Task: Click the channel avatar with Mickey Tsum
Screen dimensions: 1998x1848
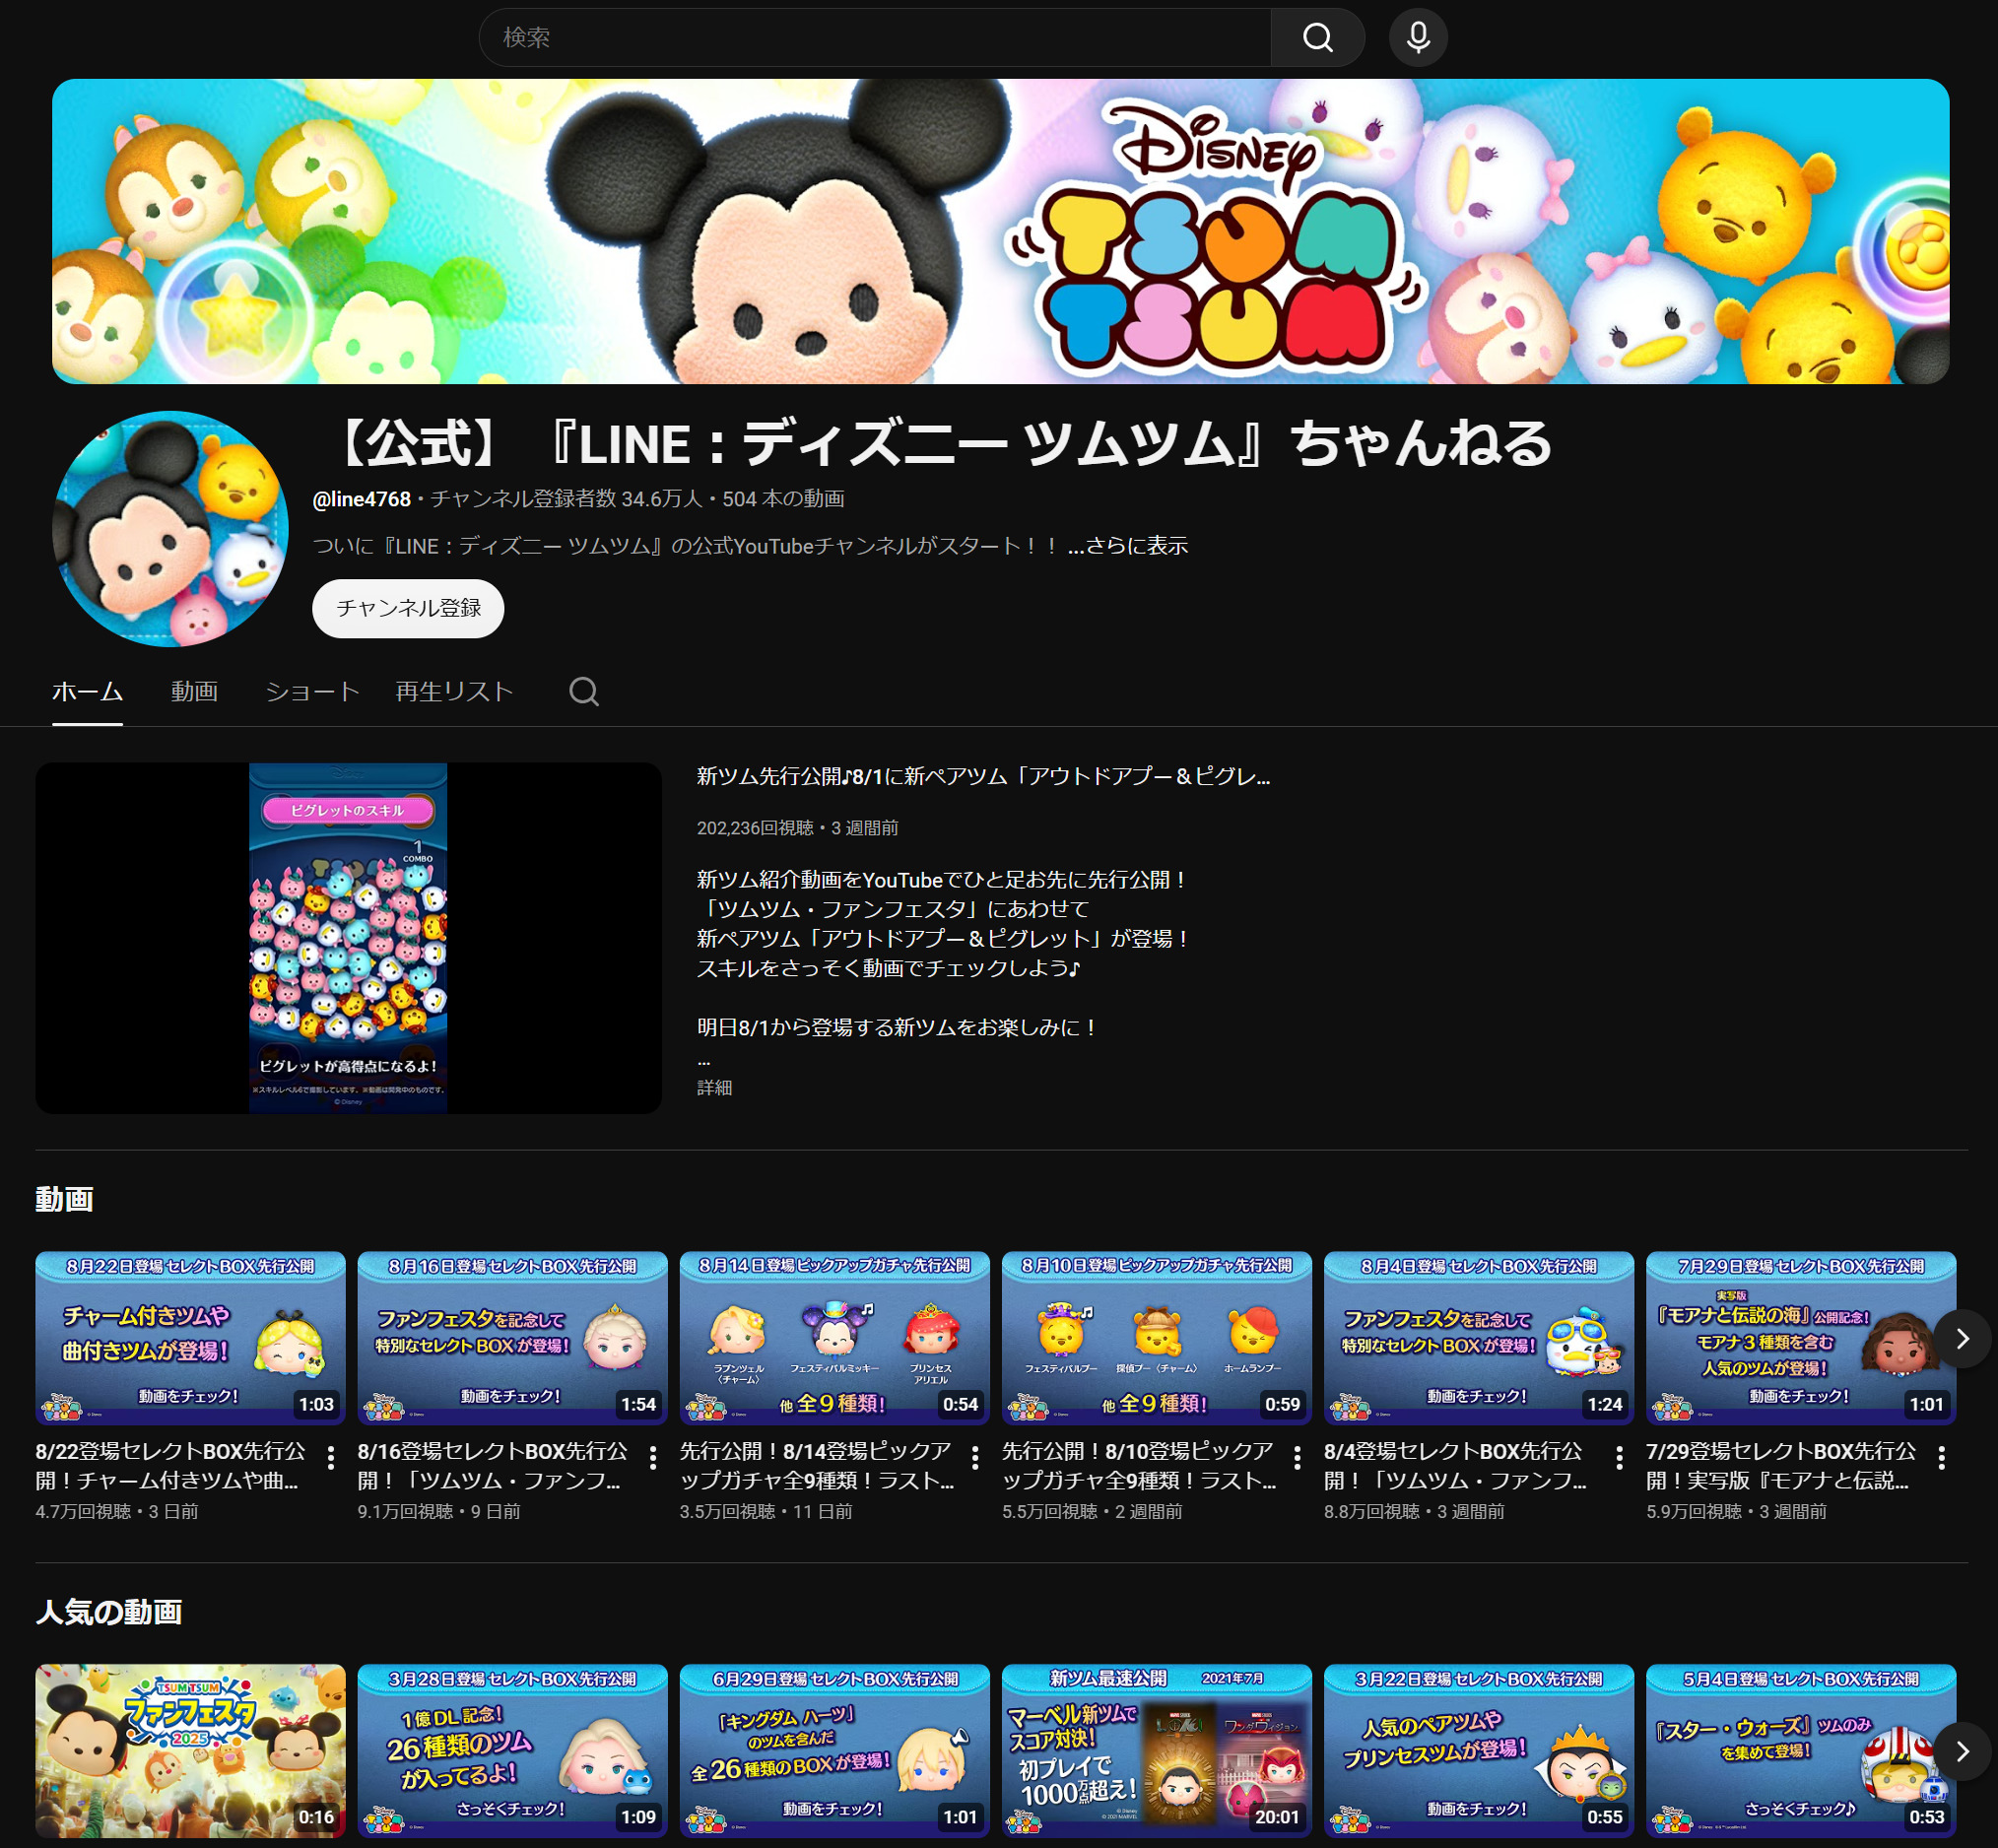Action: [170, 529]
